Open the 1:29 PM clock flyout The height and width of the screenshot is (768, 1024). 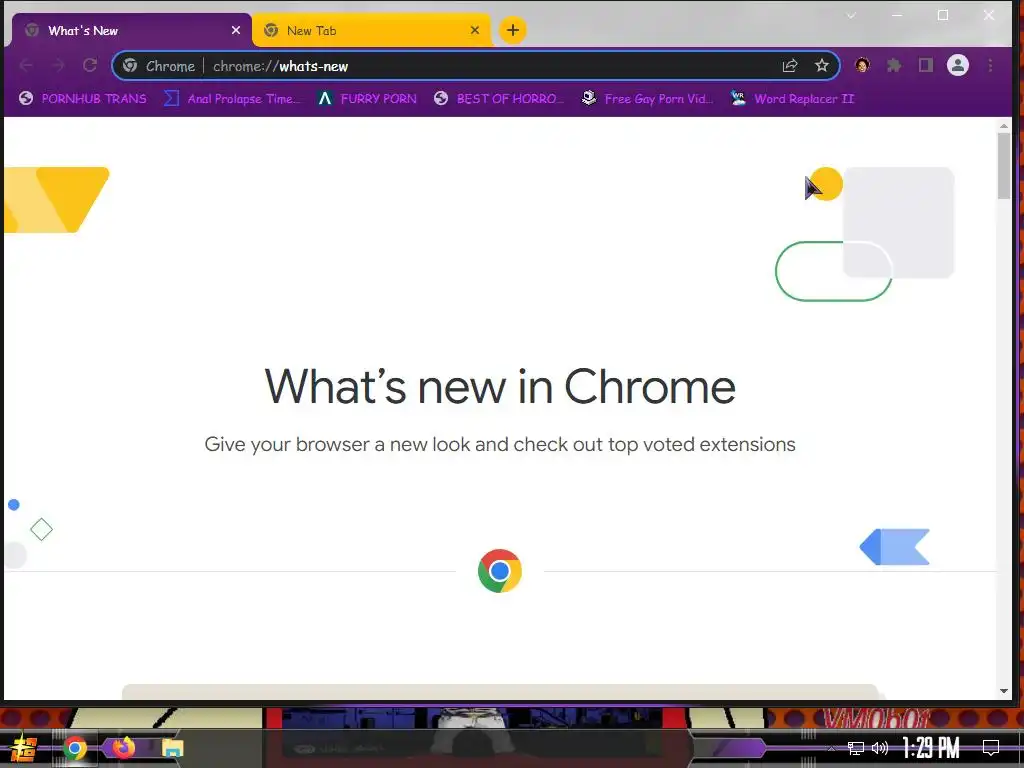click(x=931, y=748)
